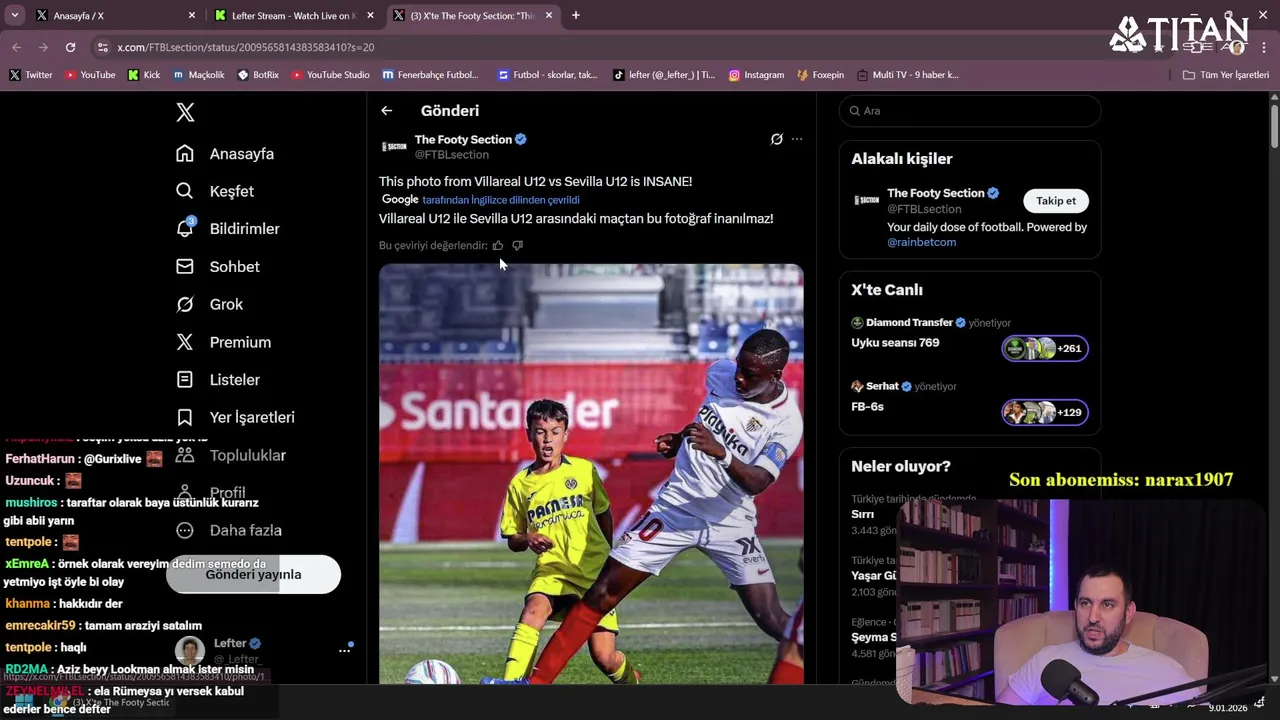The height and width of the screenshot is (720, 1280).
Task: Go back with the Gönderi arrow
Action: pyautogui.click(x=387, y=111)
